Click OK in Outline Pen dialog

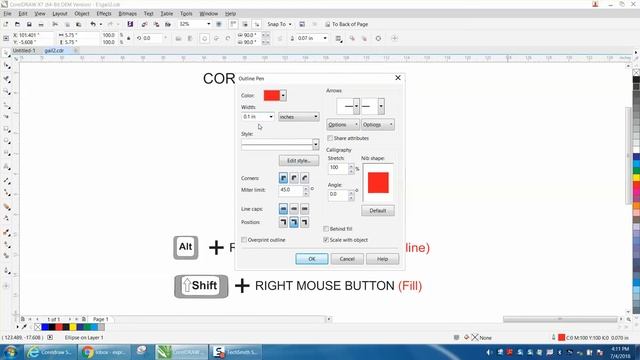pyautogui.click(x=311, y=259)
